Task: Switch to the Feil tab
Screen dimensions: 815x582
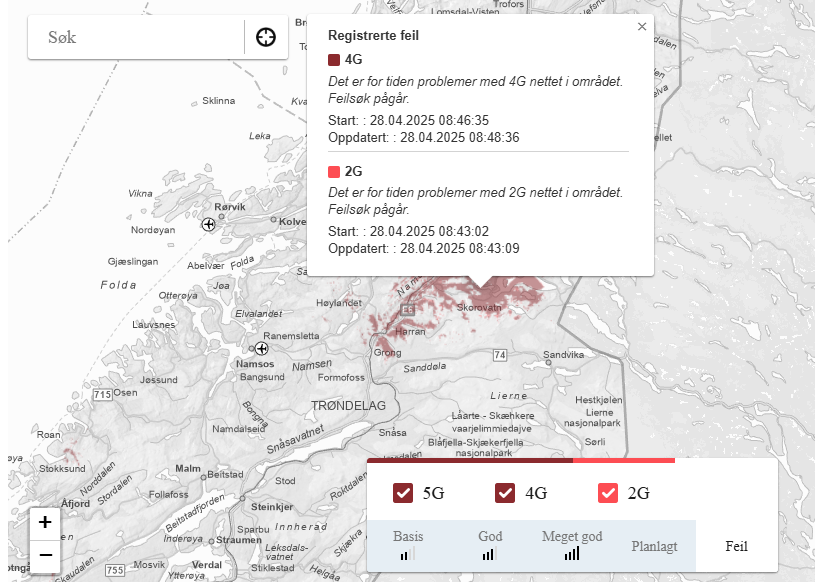Action: tap(737, 546)
